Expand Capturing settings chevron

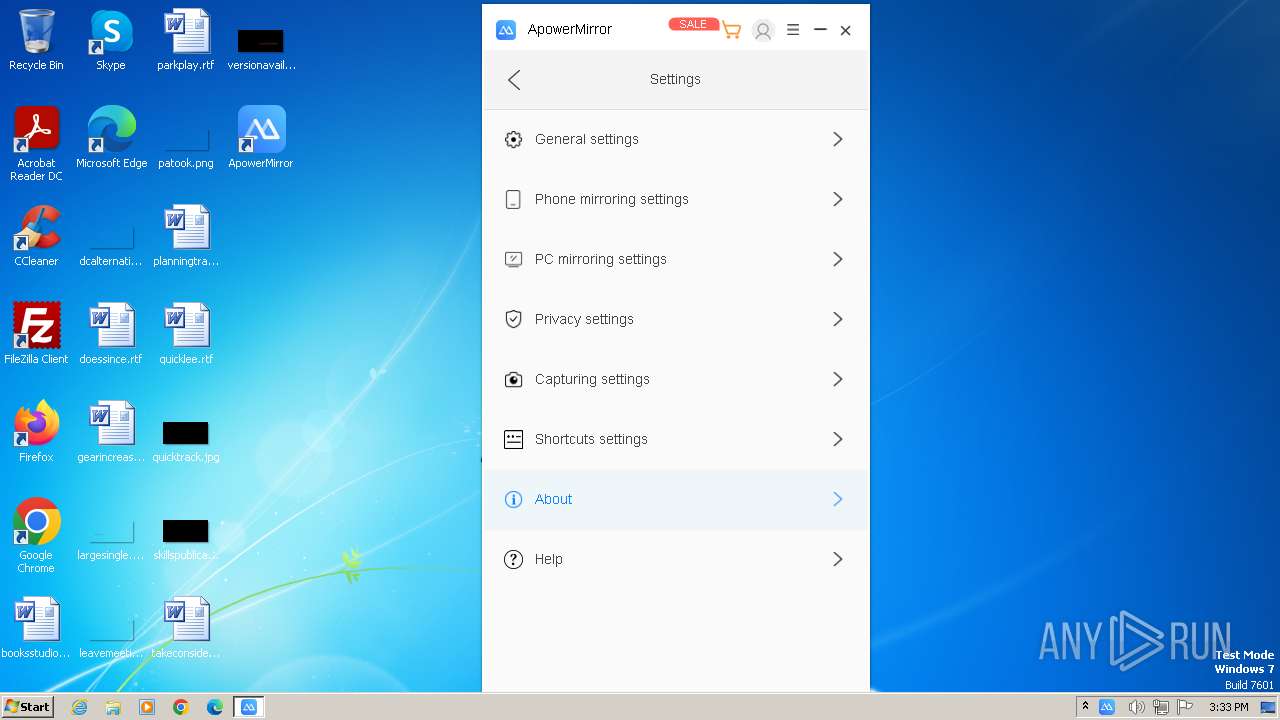(x=838, y=380)
